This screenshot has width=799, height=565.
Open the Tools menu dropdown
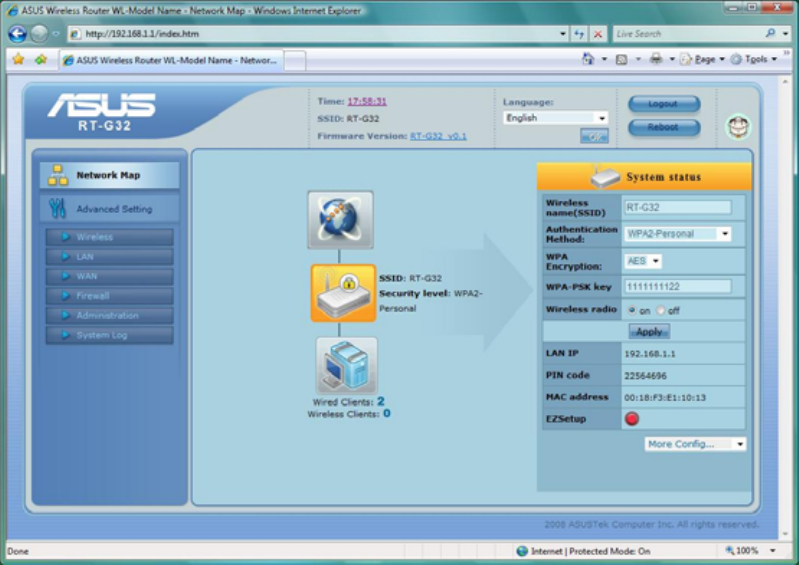click(x=754, y=59)
